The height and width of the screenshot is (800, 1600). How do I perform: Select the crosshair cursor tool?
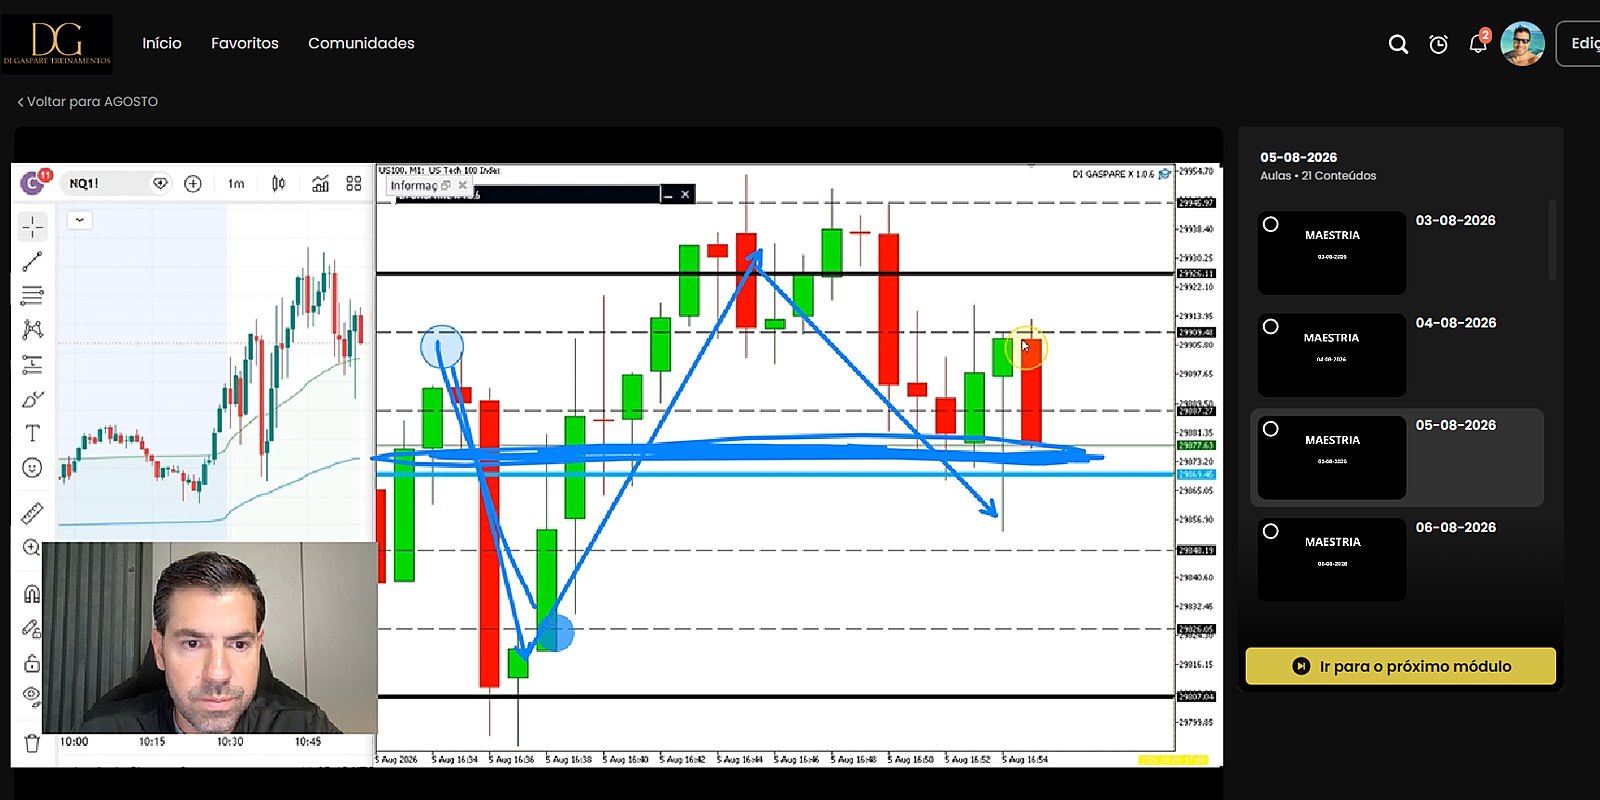[32, 227]
